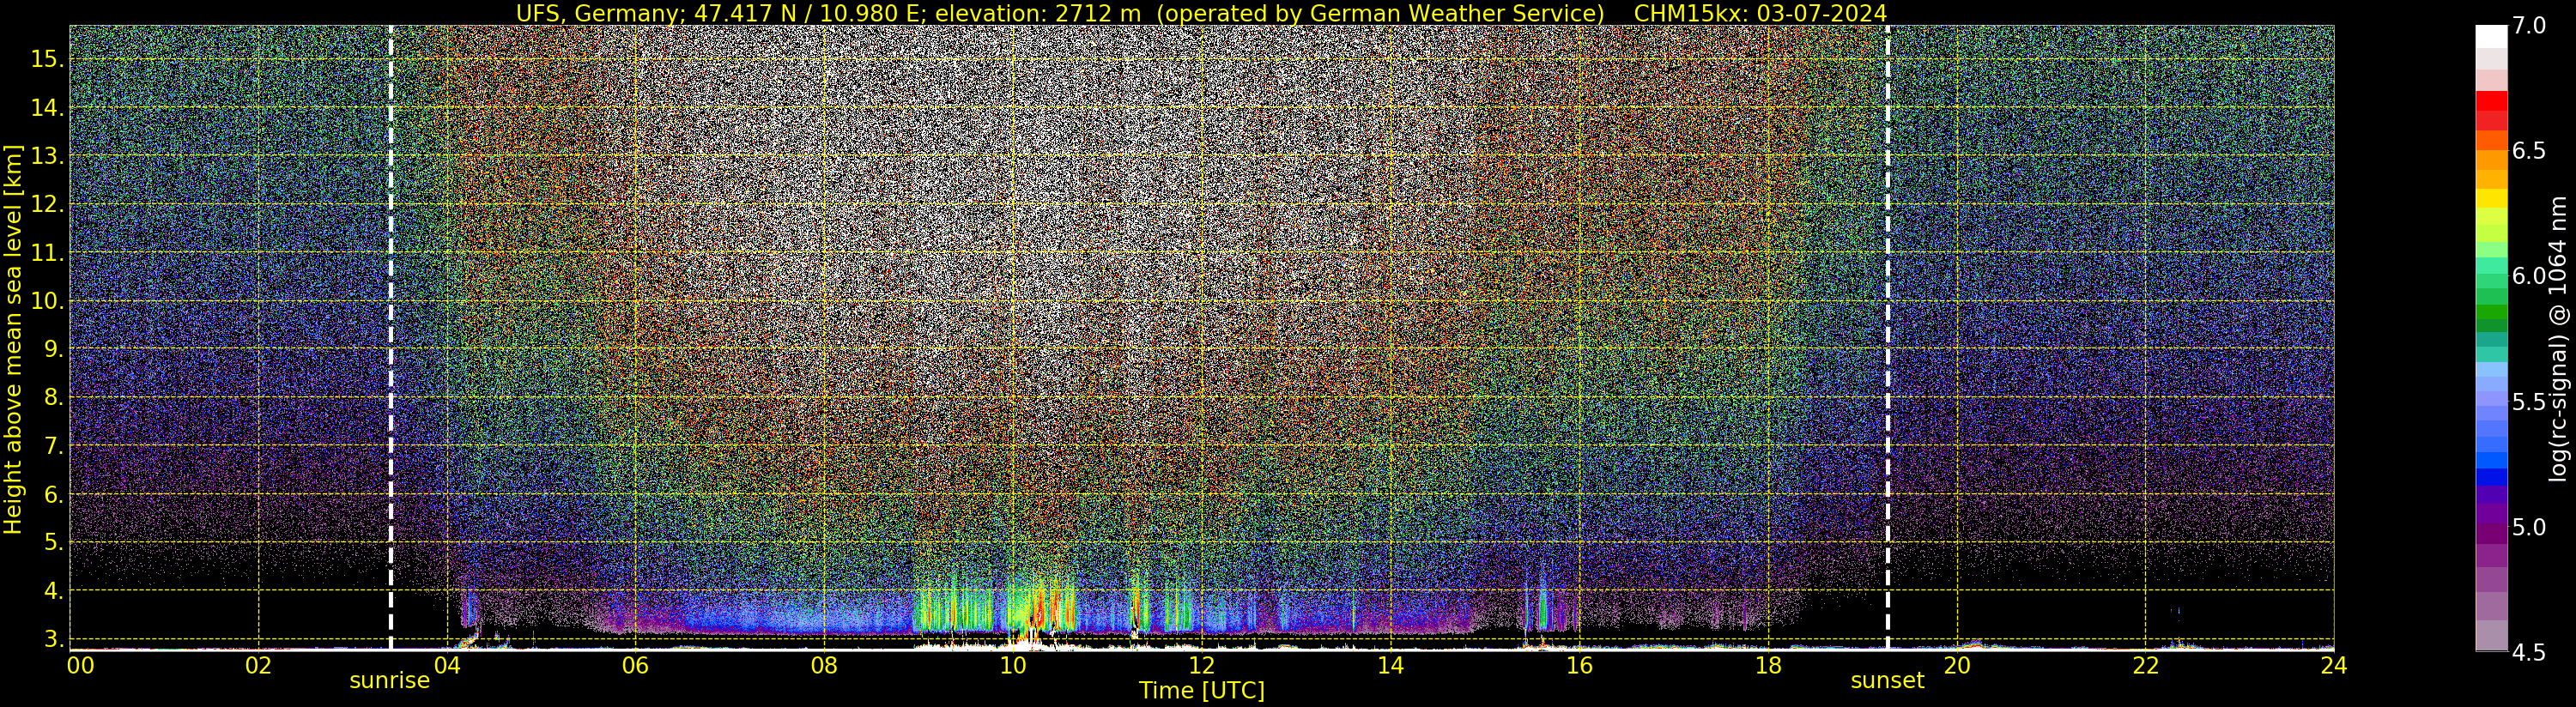
Task: Click the bright red colorbar segment
Action: (x=2492, y=101)
